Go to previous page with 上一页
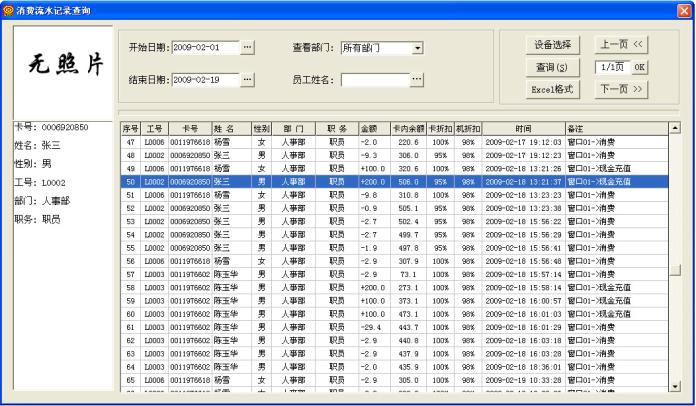696x406 pixels. click(x=622, y=45)
